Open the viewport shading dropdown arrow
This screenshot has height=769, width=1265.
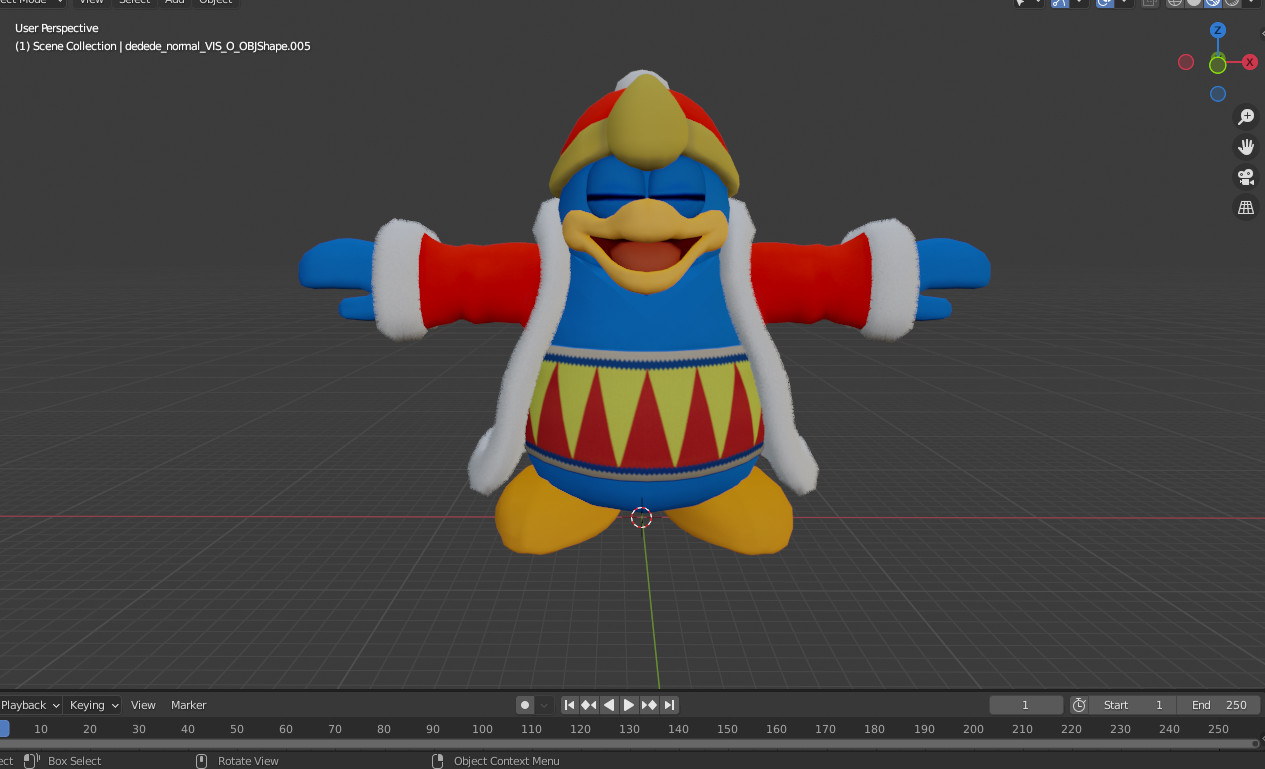click(1253, 4)
